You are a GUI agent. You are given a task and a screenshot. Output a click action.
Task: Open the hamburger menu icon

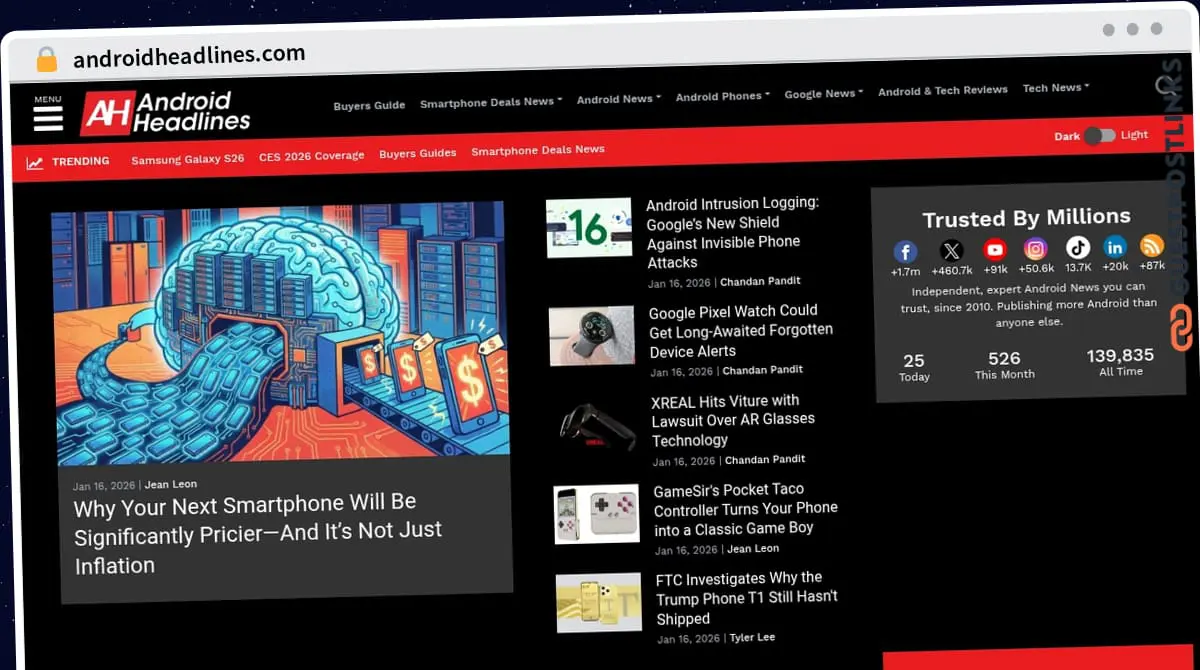point(47,117)
